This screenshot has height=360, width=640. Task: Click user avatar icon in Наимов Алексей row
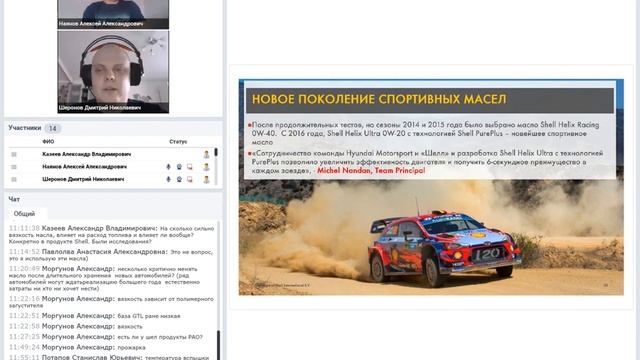[207, 167]
